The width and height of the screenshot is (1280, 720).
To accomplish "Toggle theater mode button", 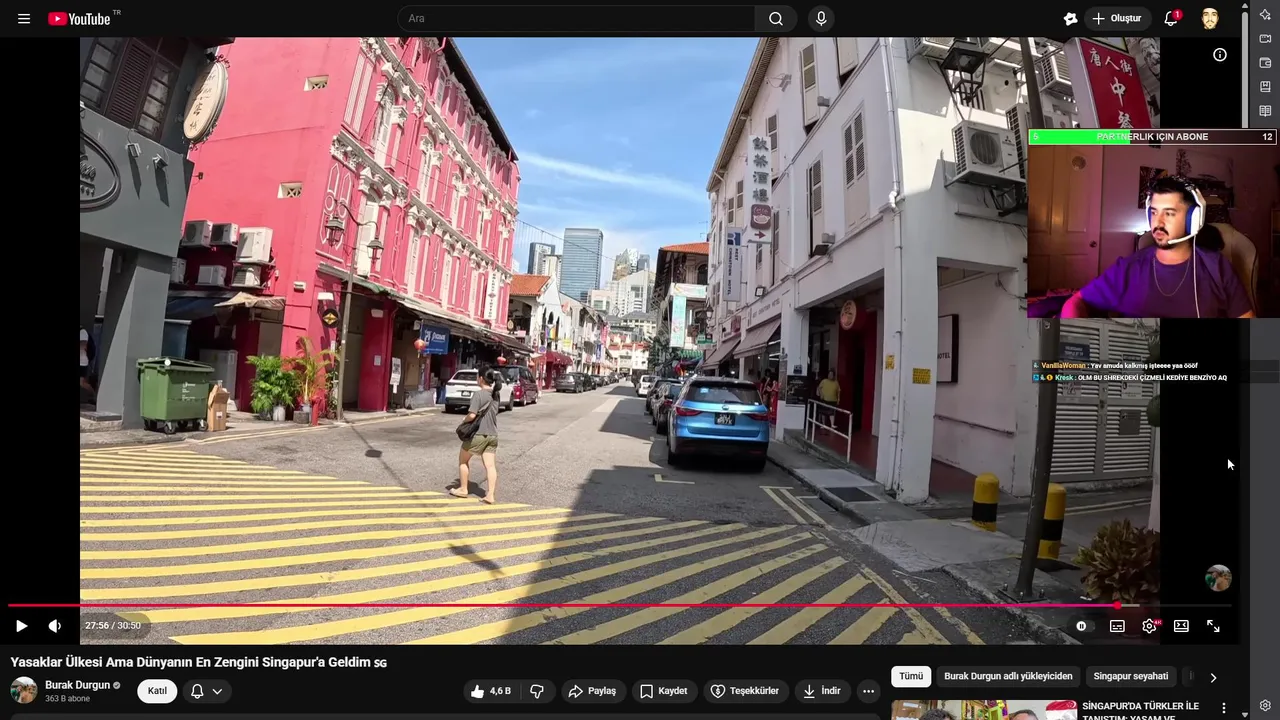I will pos(1181,626).
